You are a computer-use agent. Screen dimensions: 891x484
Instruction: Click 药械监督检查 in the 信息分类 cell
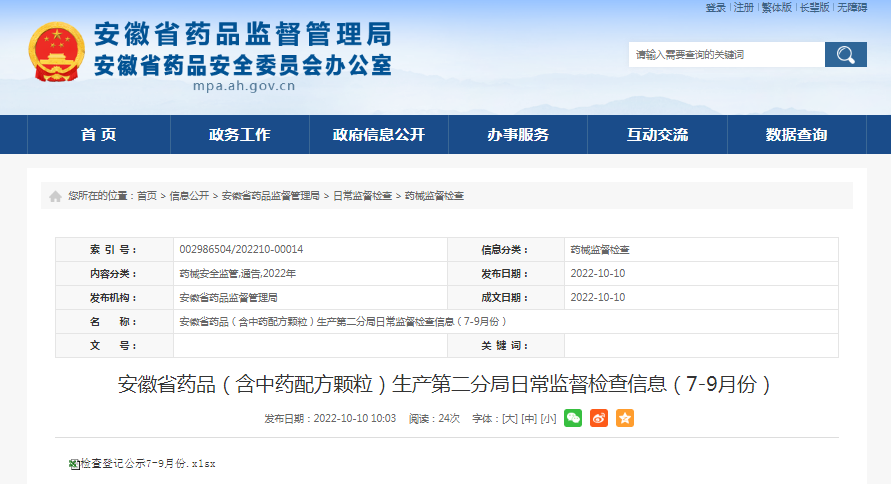coord(599,249)
